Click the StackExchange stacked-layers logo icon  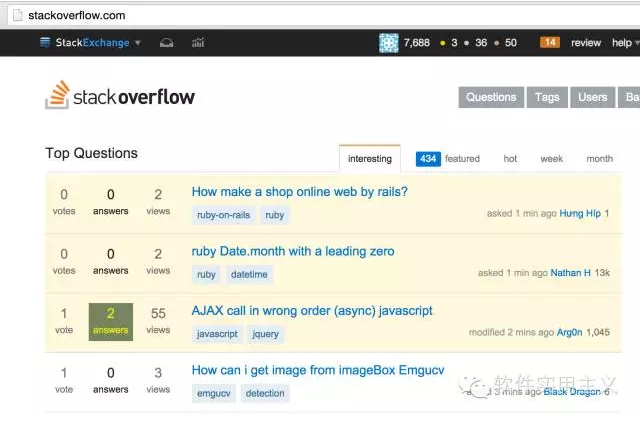click(x=45, y=43)
